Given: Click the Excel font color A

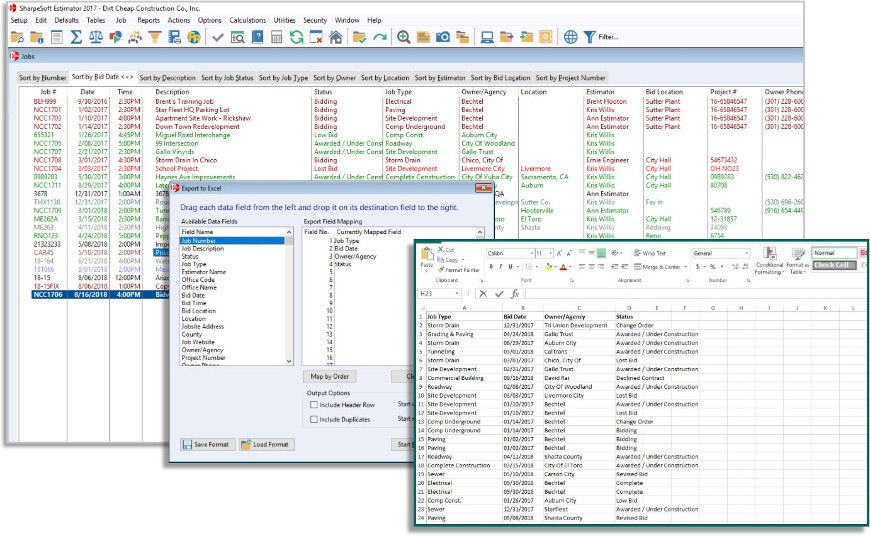Looking at the screenshot, I should tap(563, 267).
